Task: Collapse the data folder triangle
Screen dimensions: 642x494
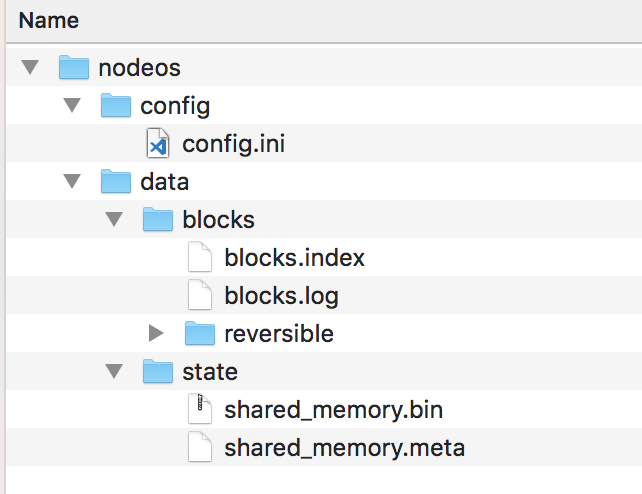Action: (x=72, y=182)
